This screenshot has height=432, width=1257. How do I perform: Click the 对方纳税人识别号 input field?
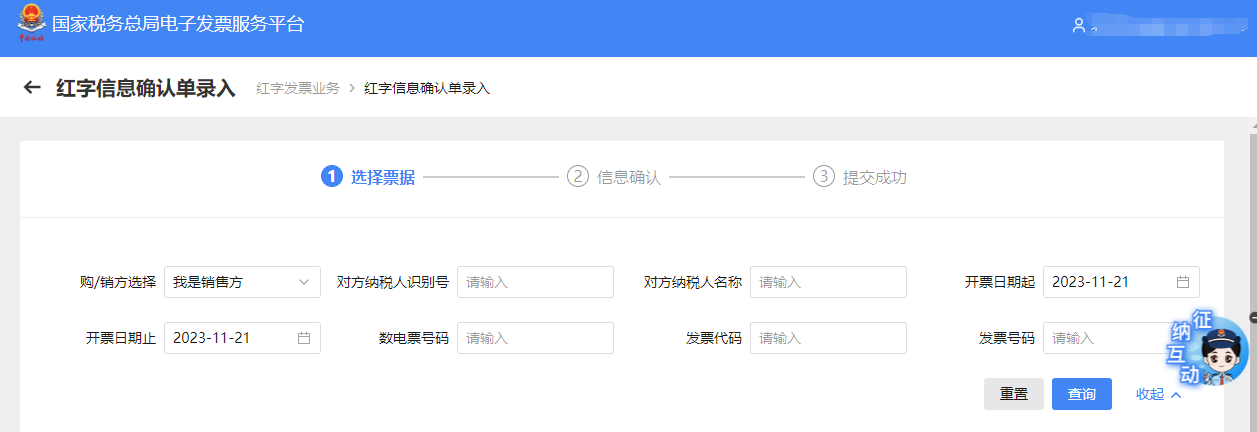tap(535, 282)
